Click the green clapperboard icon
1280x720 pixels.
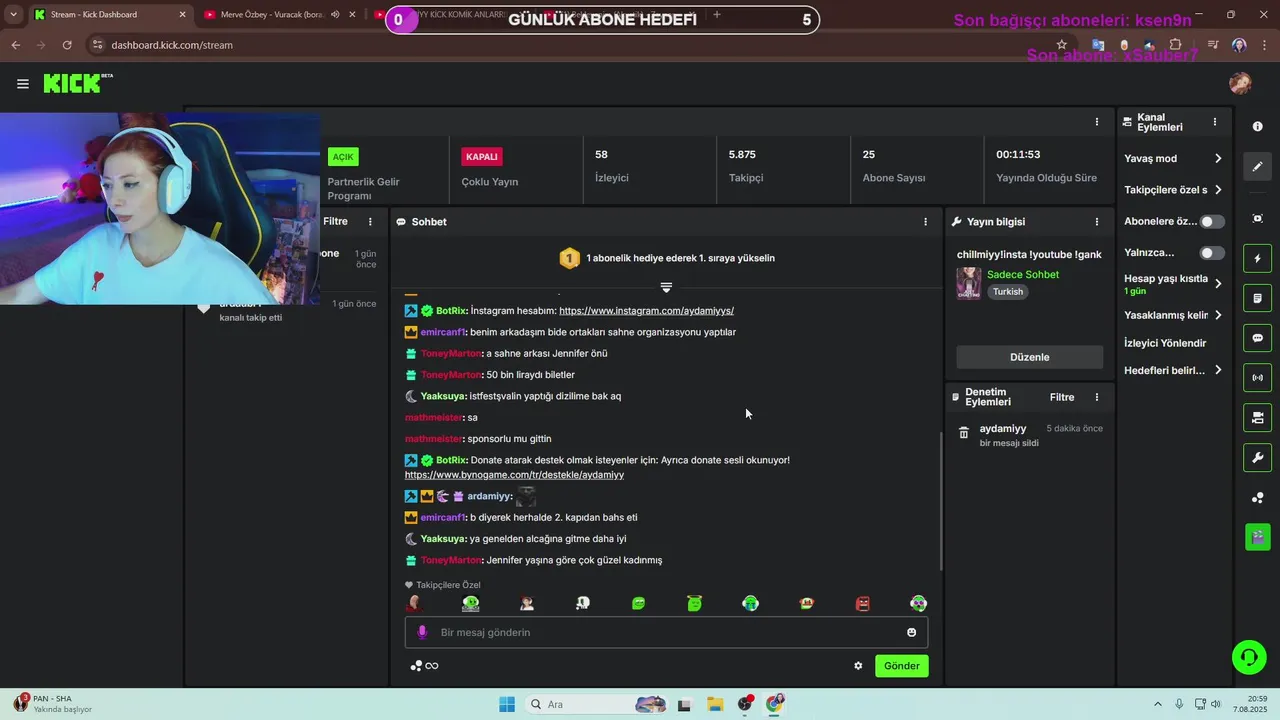click(x=1258, y=537)
